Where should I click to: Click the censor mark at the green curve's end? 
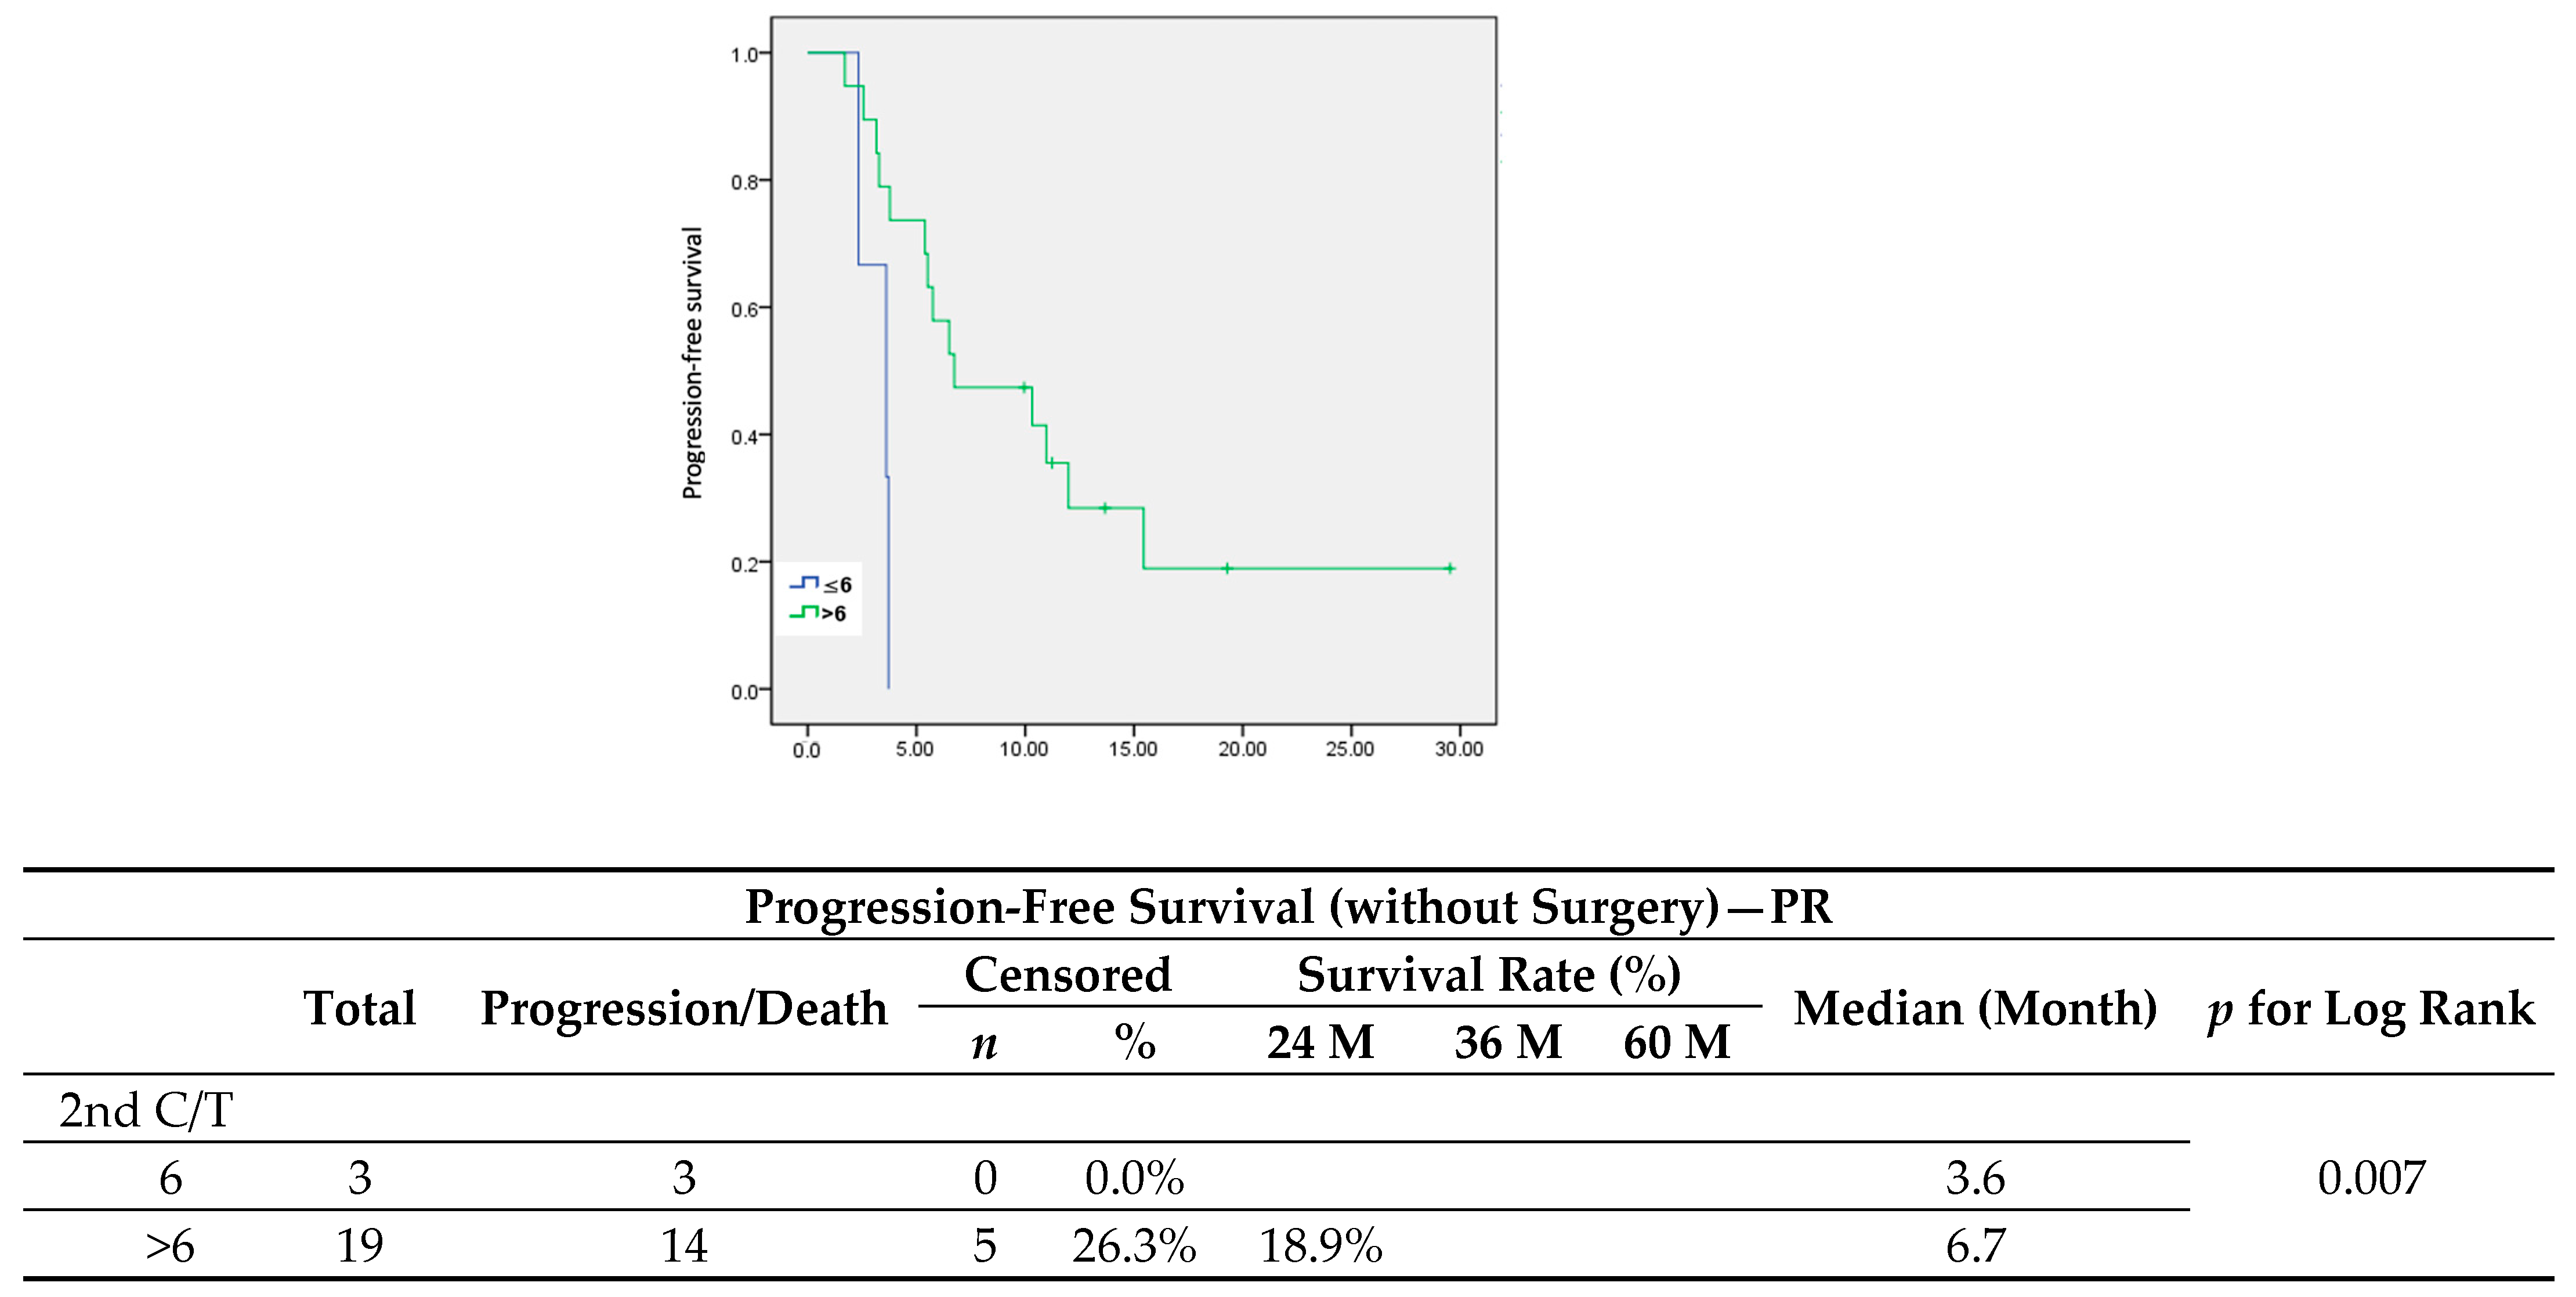point(1449,568)
